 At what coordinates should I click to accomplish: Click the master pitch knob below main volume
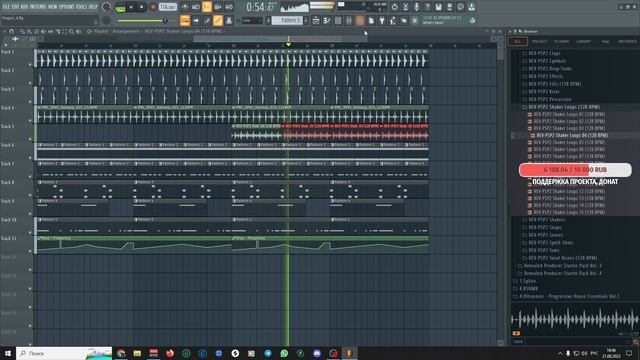coord(107,20)
